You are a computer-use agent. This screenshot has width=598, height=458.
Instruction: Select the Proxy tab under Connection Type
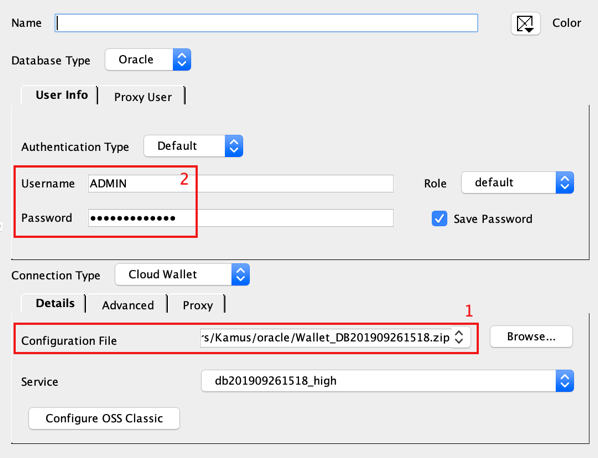pos(198,305)
